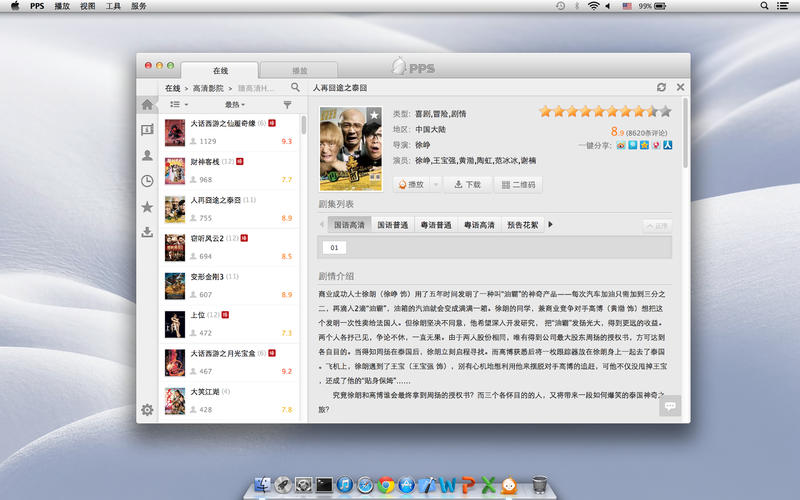Switch to the 在线 tab

click(x=220, y=70)
